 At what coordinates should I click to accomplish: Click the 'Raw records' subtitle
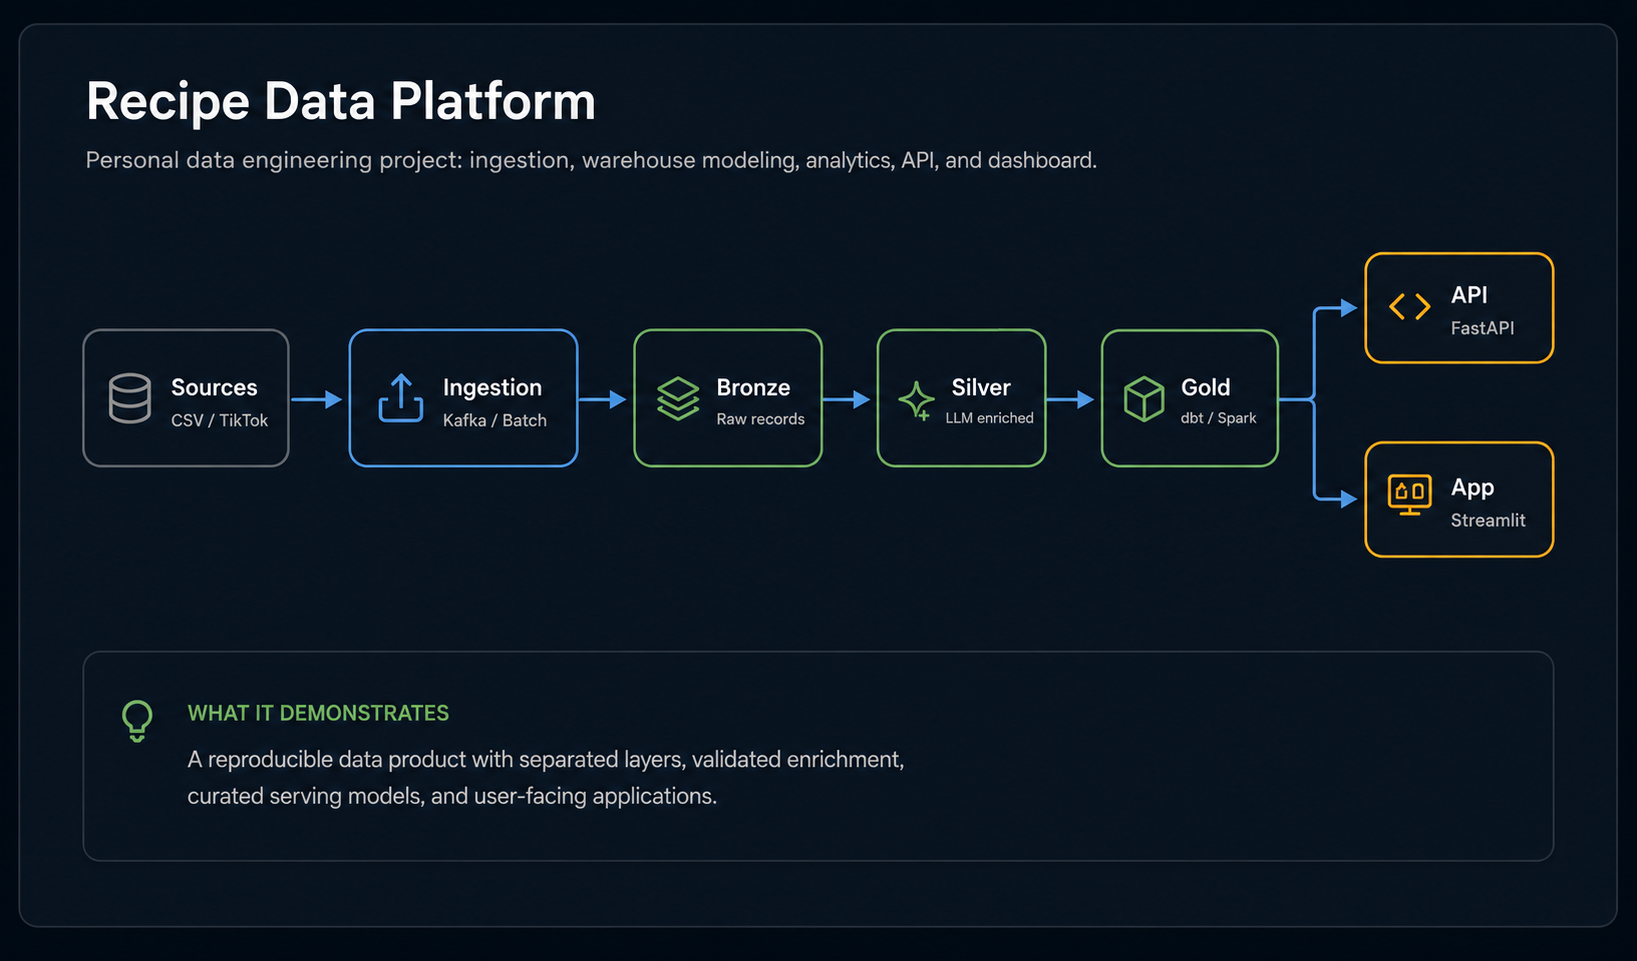tap(760, 419)
